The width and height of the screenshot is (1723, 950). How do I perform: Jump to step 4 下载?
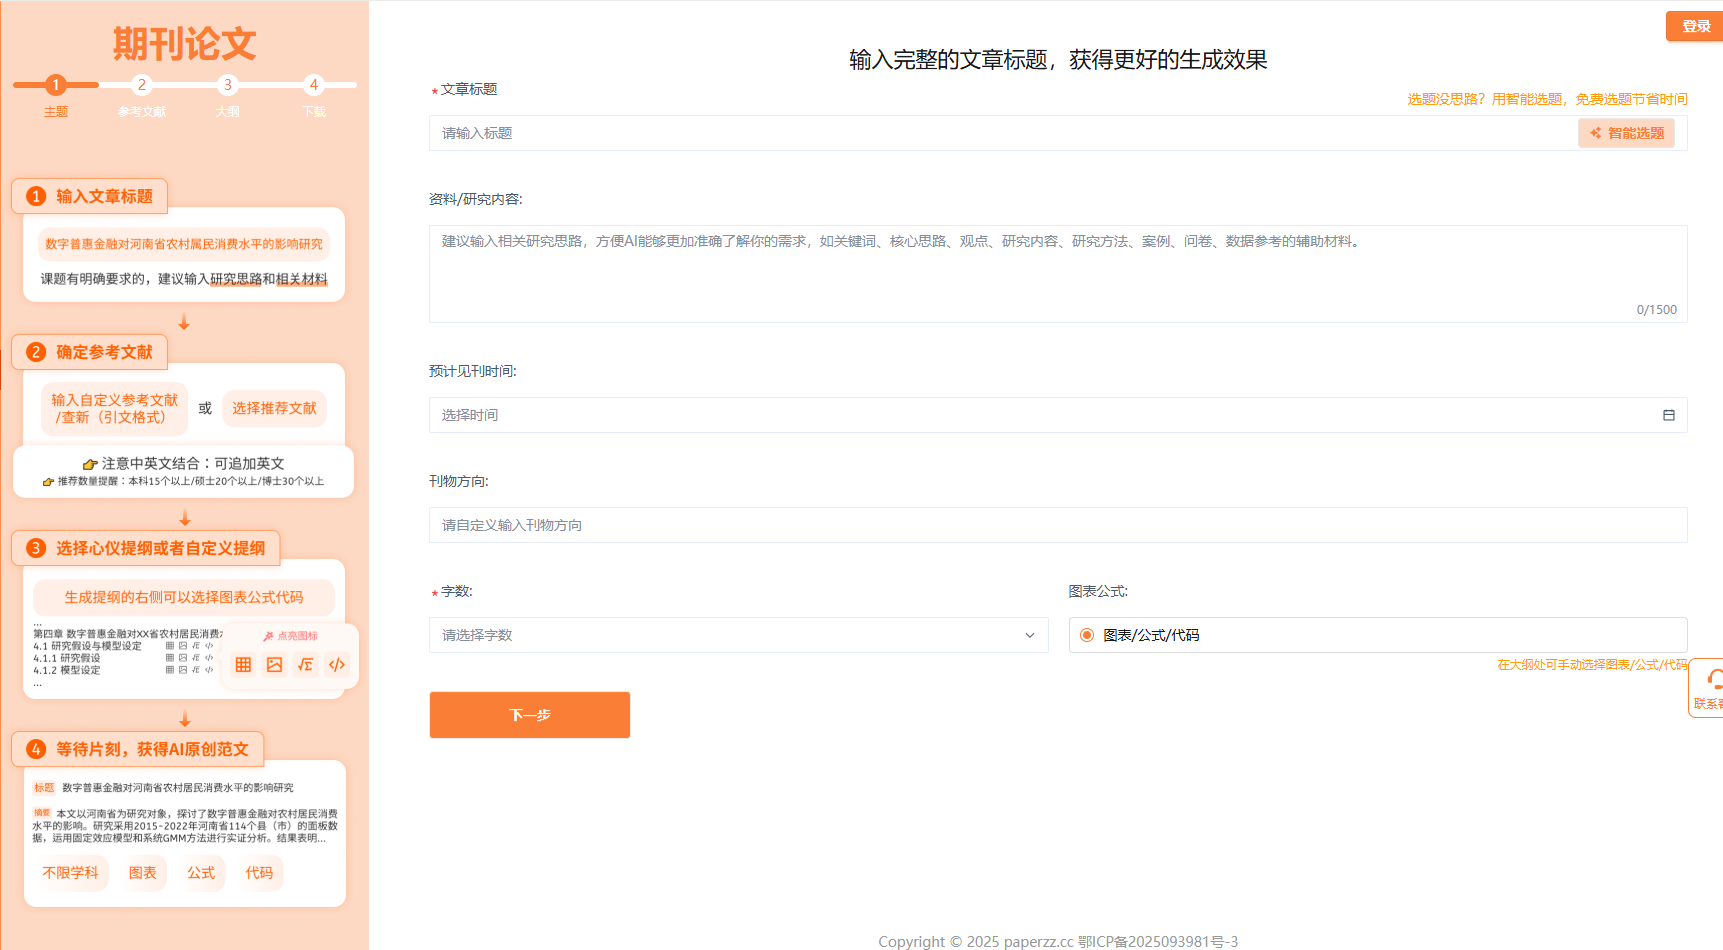[x=314, y=86]
